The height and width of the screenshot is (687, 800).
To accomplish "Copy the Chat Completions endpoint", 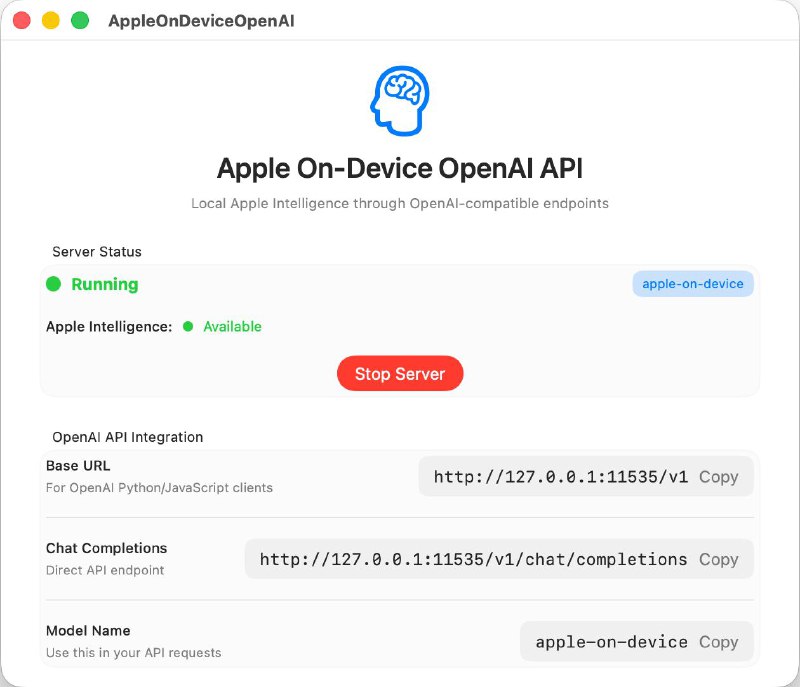I will [x=719, y=559].
